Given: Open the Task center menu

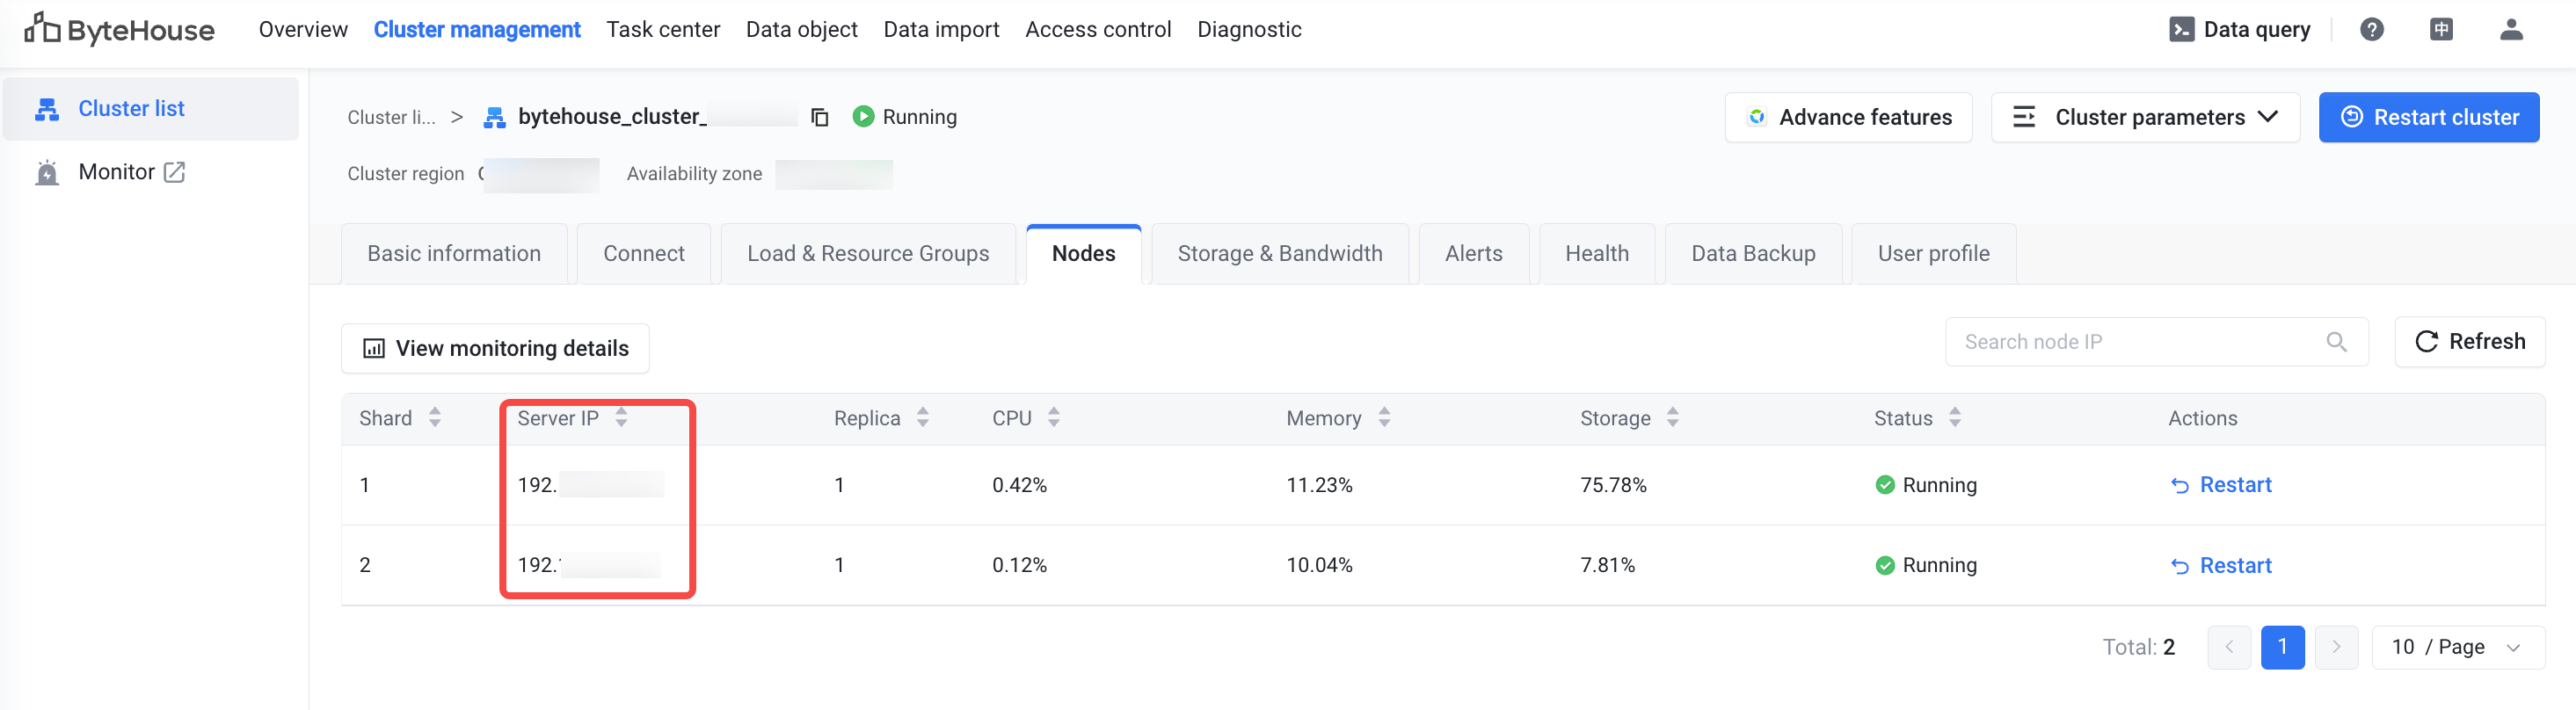Looking at the screenshot, I should tap(663, 30).
